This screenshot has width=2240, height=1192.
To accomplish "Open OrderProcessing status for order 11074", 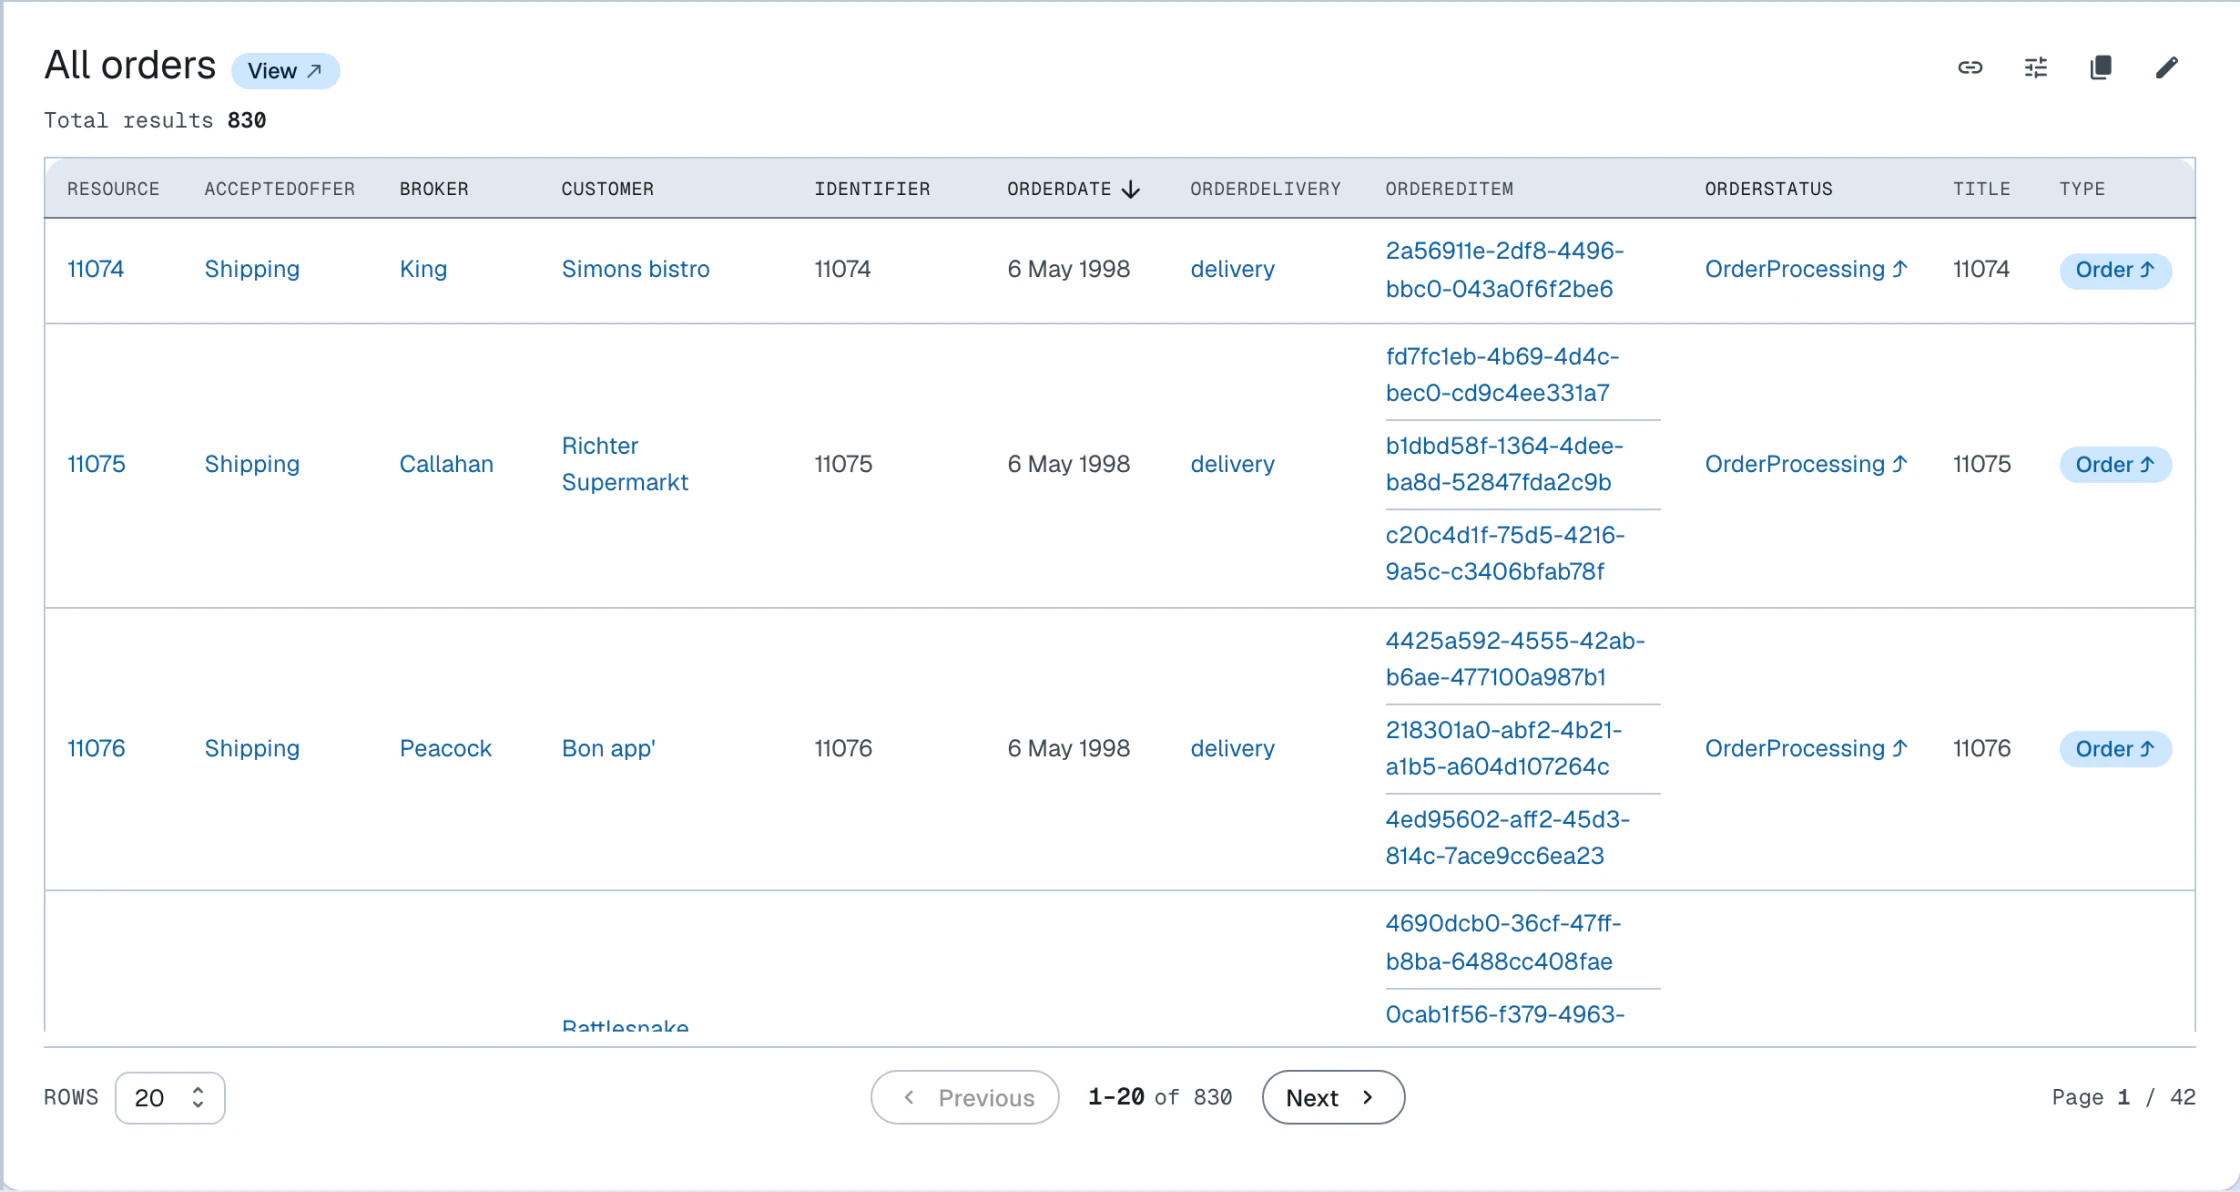I will click(1806, 269).
